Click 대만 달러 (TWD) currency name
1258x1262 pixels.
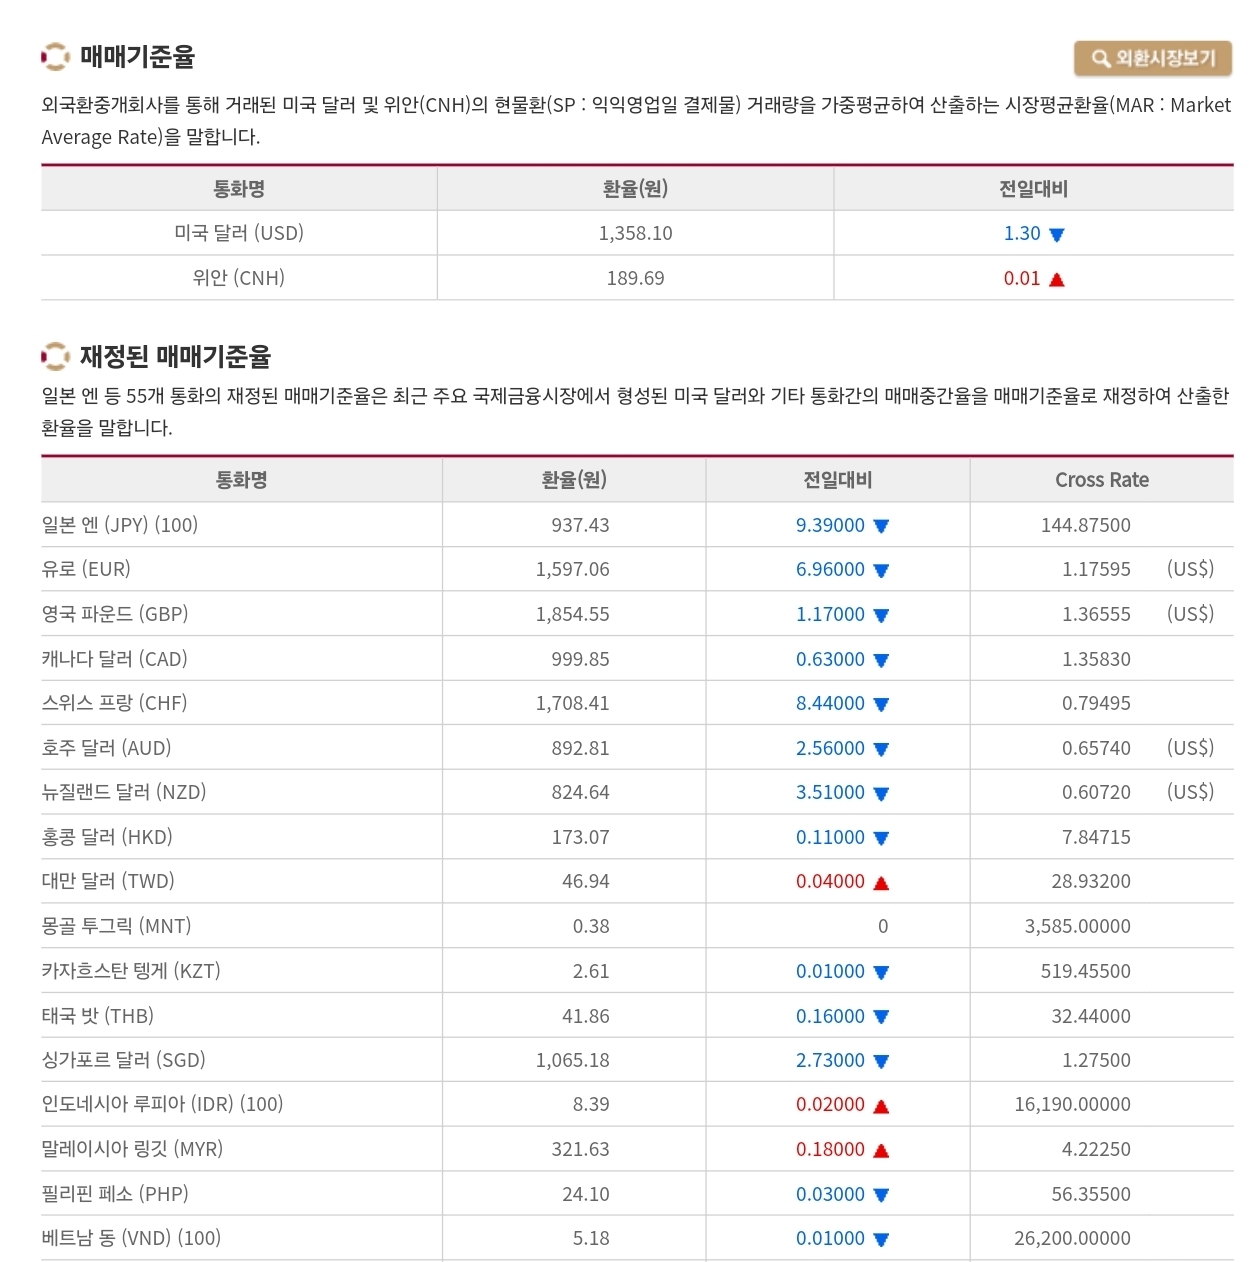[108, 881]
